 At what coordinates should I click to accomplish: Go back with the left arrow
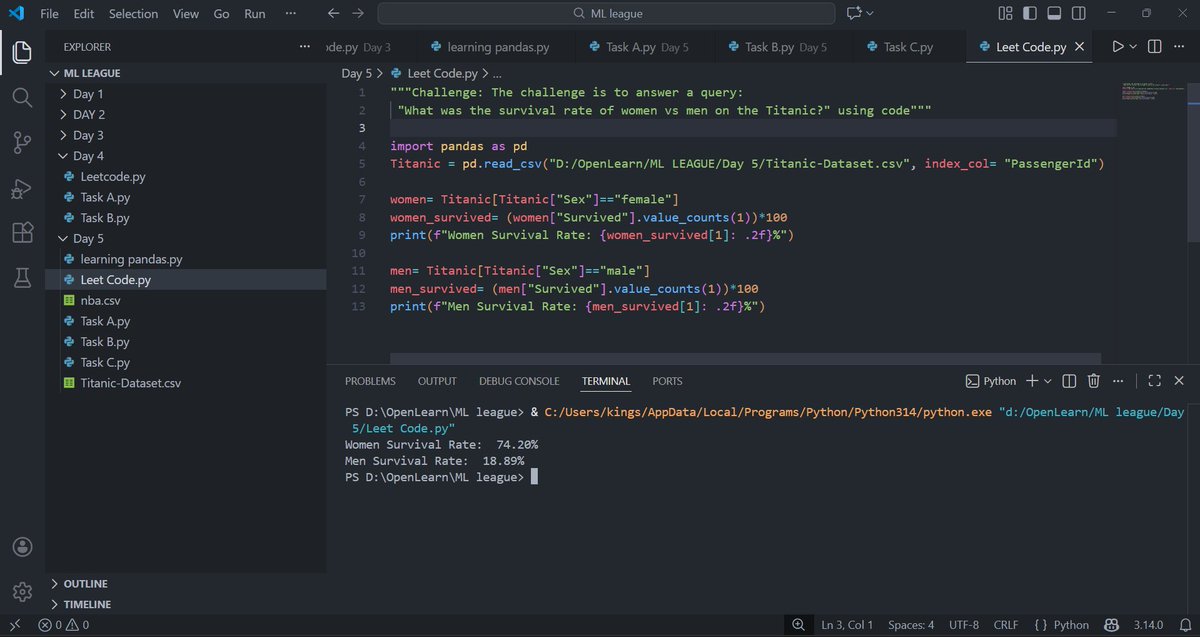point(334,14)
